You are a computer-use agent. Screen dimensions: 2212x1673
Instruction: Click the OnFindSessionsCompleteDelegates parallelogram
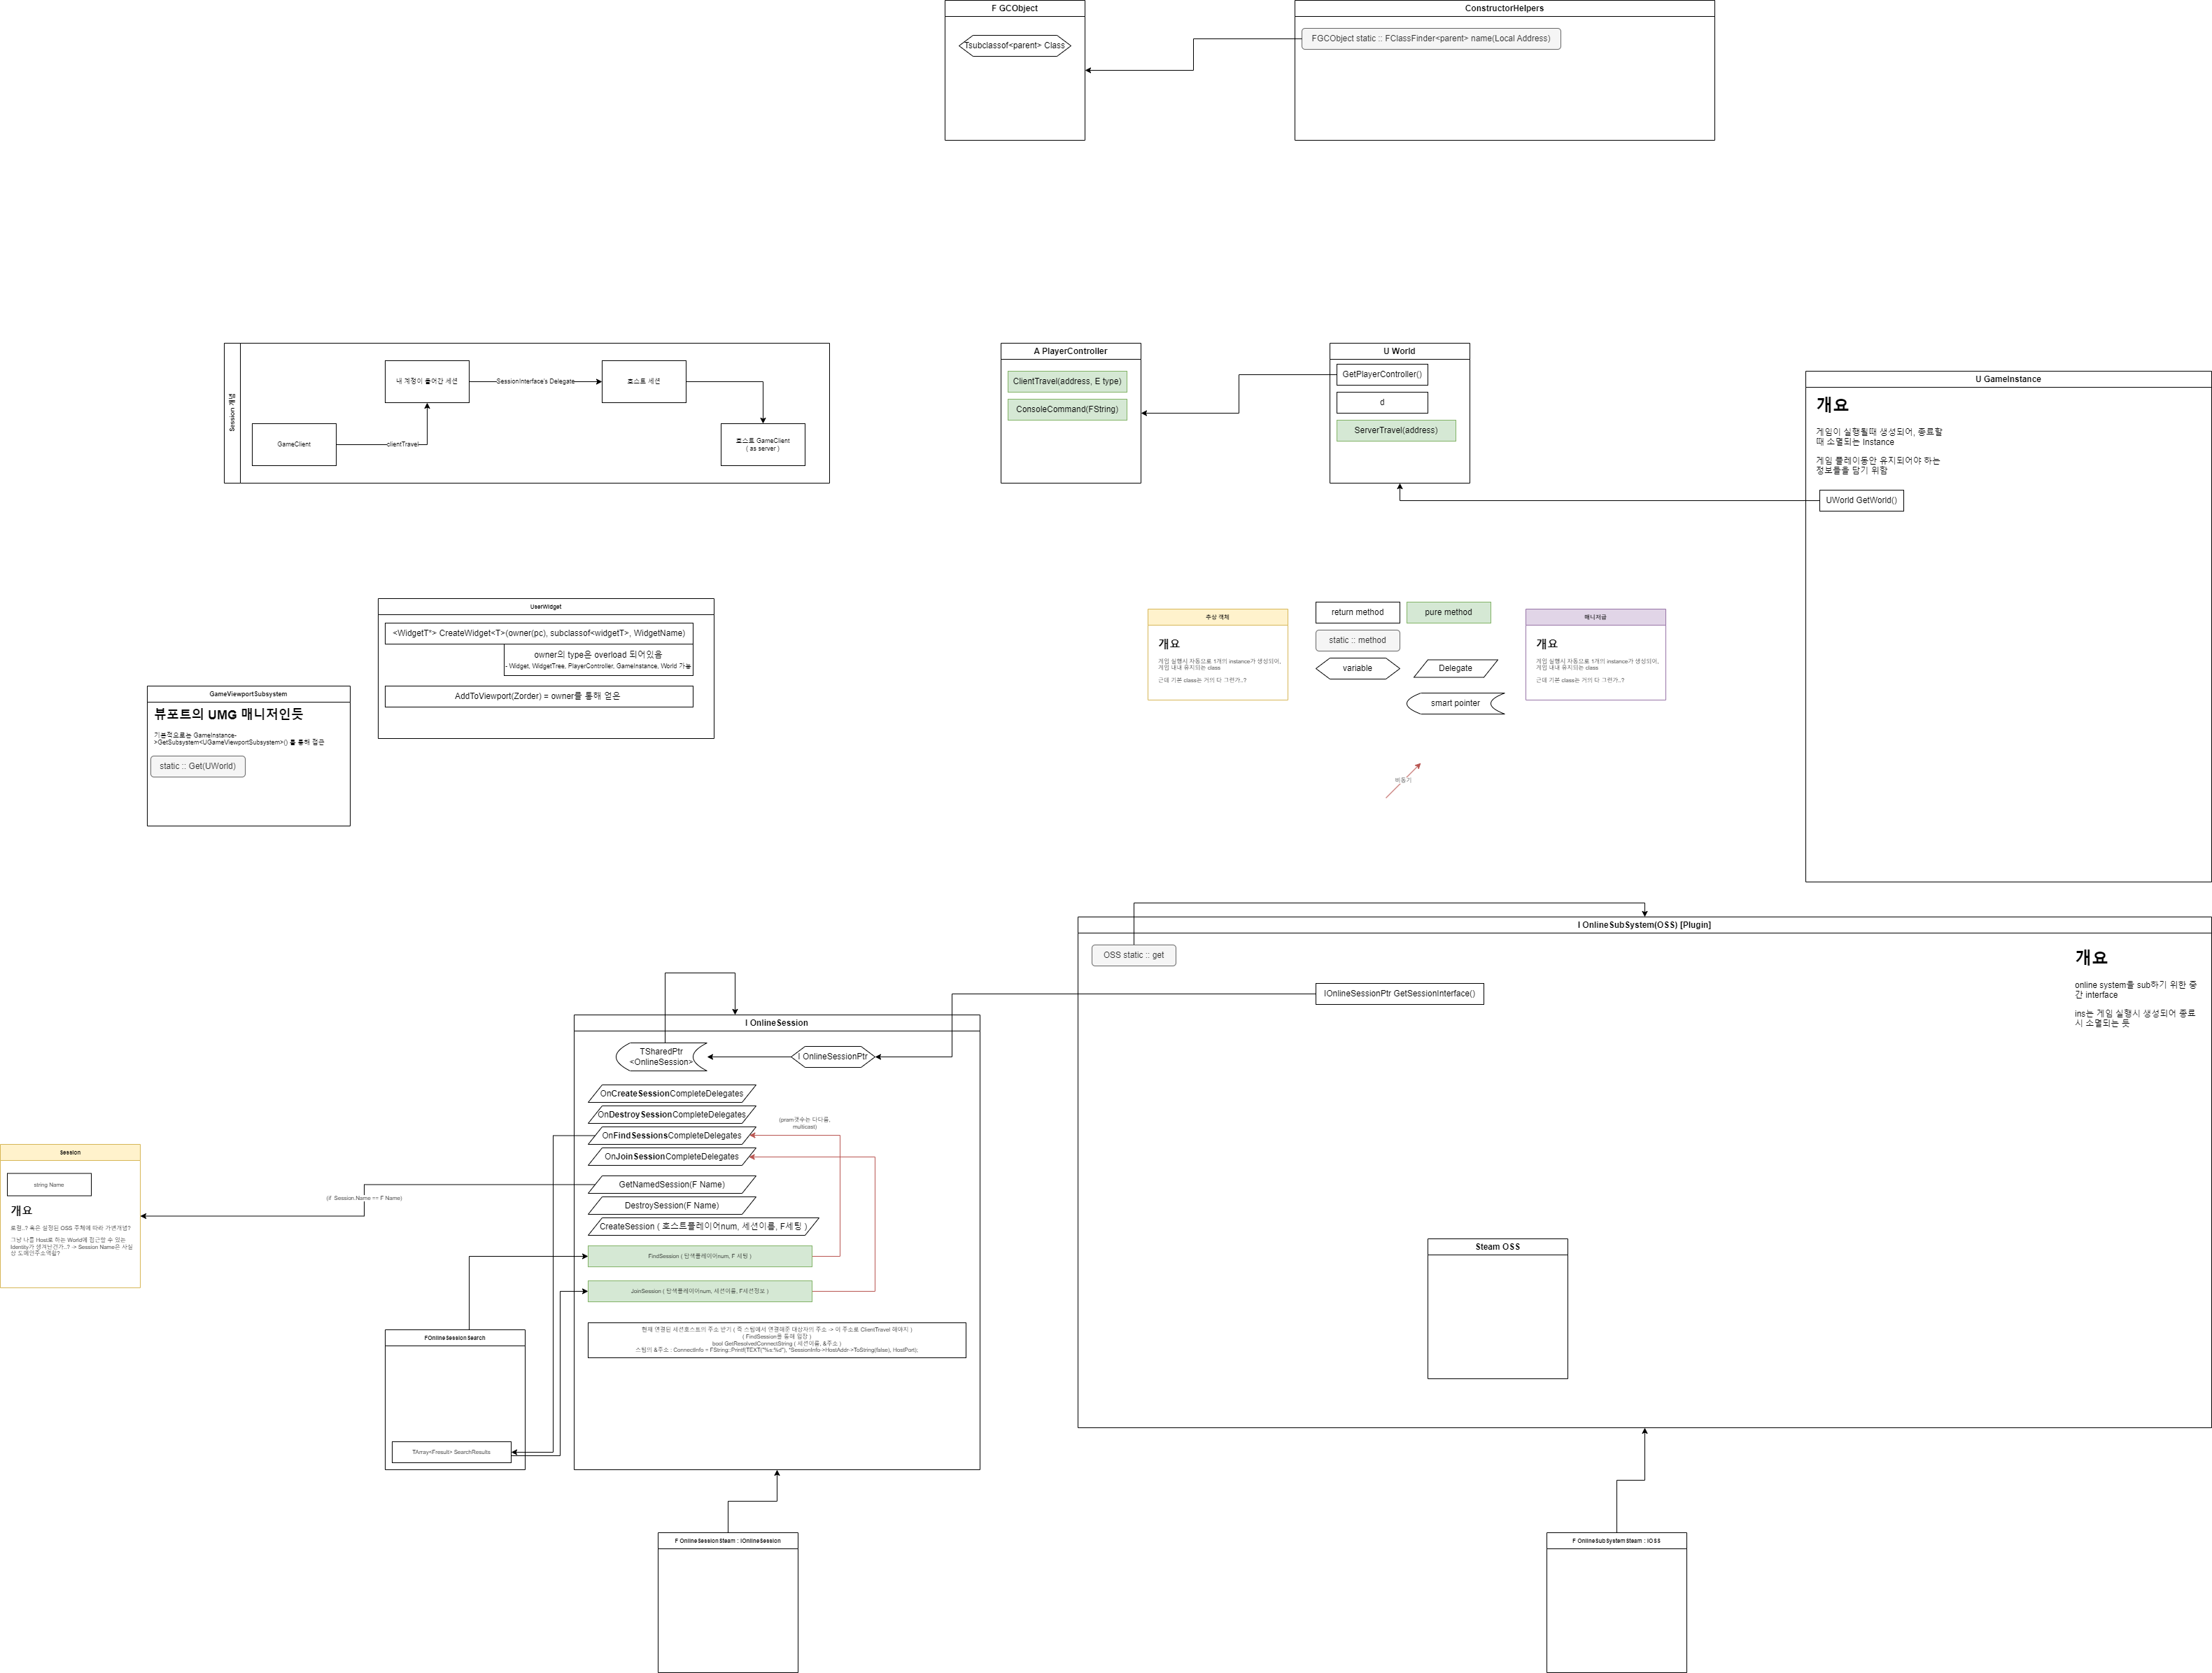tap(671, 1135)
